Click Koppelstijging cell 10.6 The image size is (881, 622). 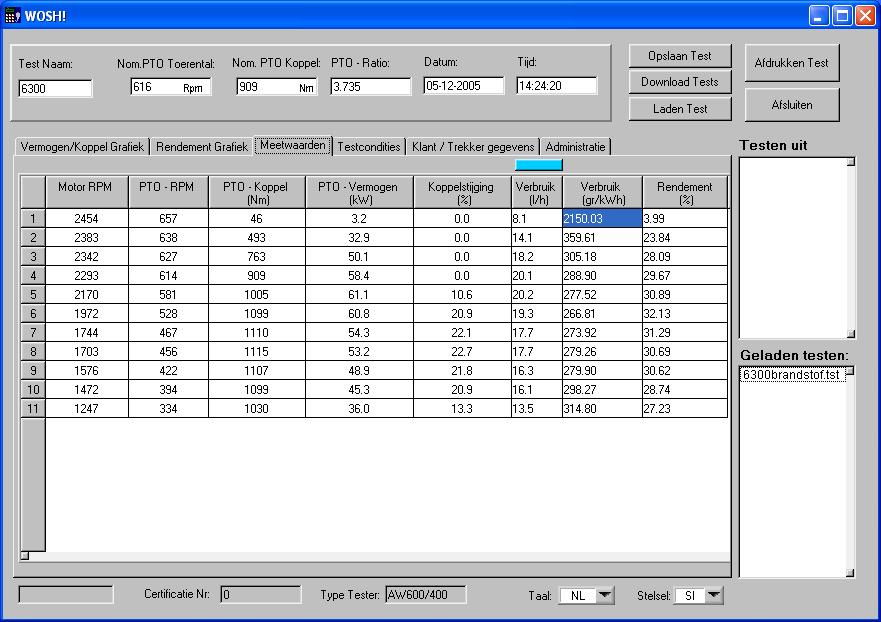click(x=462, y=294)
